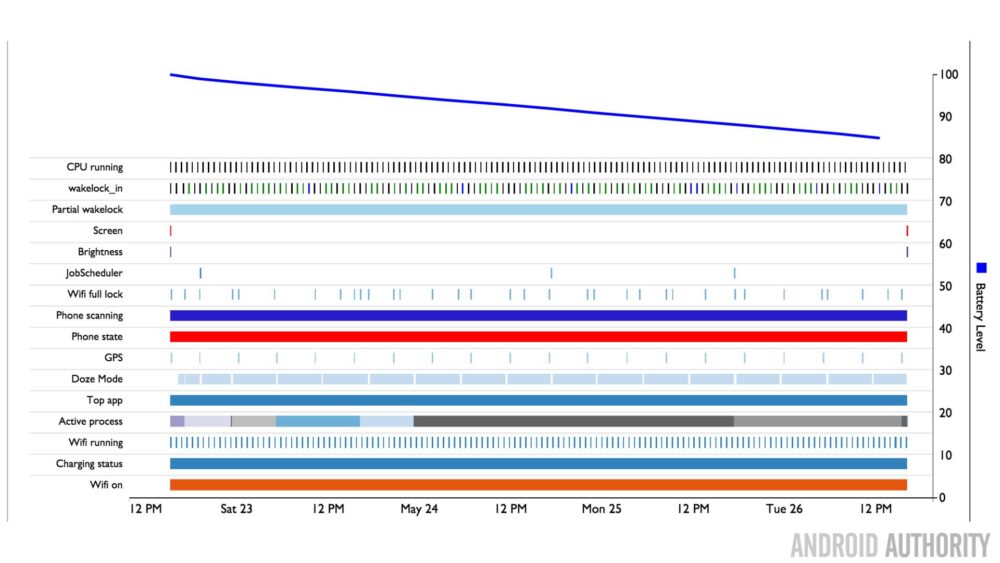Image resolution: width=1000 pixels, height=563 pixels.
Task: Select the CPU running row label
Action: (x=94, y=167)
